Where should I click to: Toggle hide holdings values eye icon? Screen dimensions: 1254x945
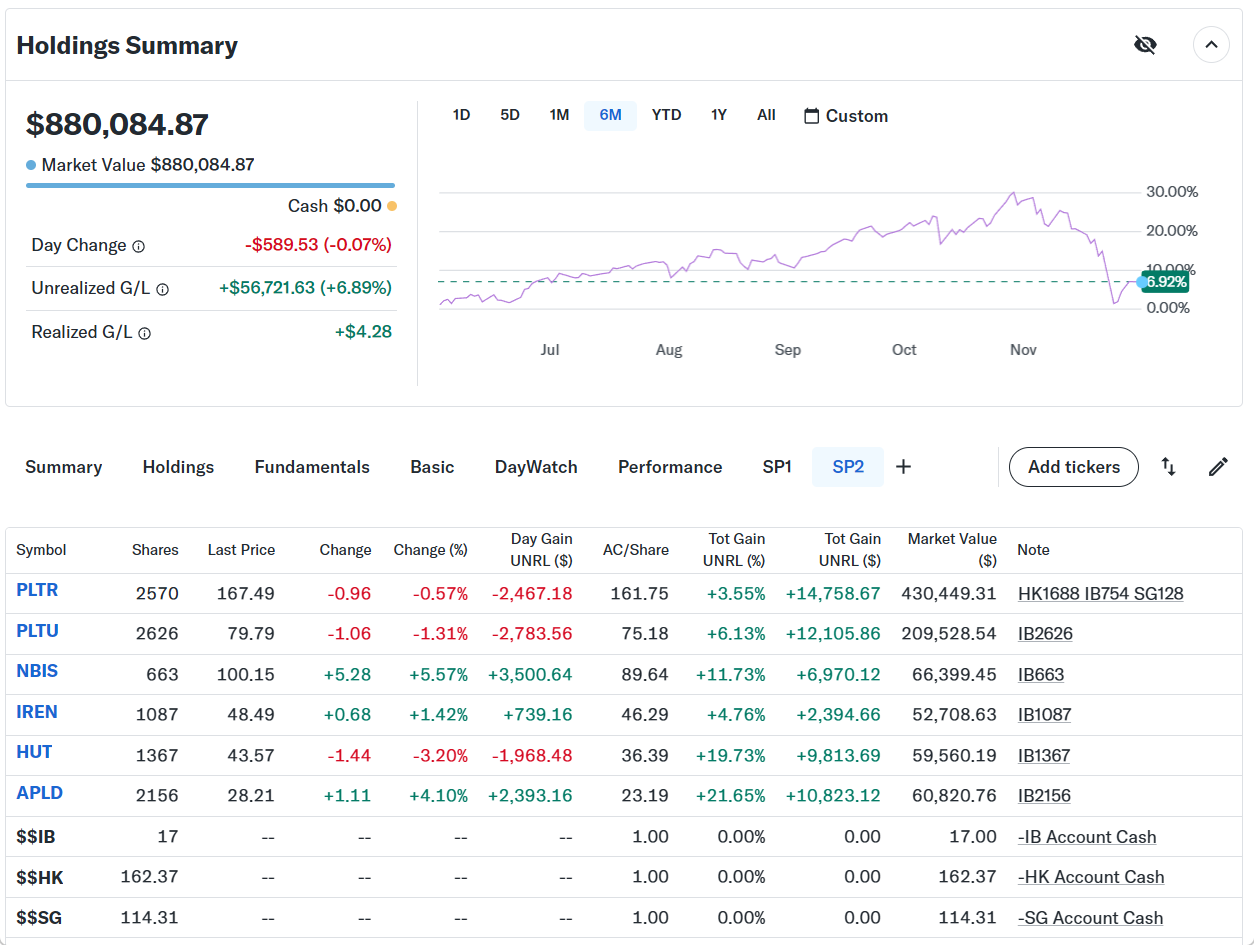[1145, 45]
